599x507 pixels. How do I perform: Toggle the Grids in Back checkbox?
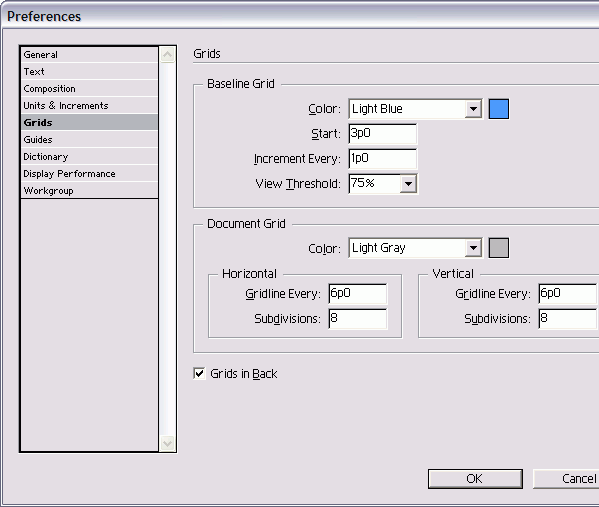coord(199,373)
